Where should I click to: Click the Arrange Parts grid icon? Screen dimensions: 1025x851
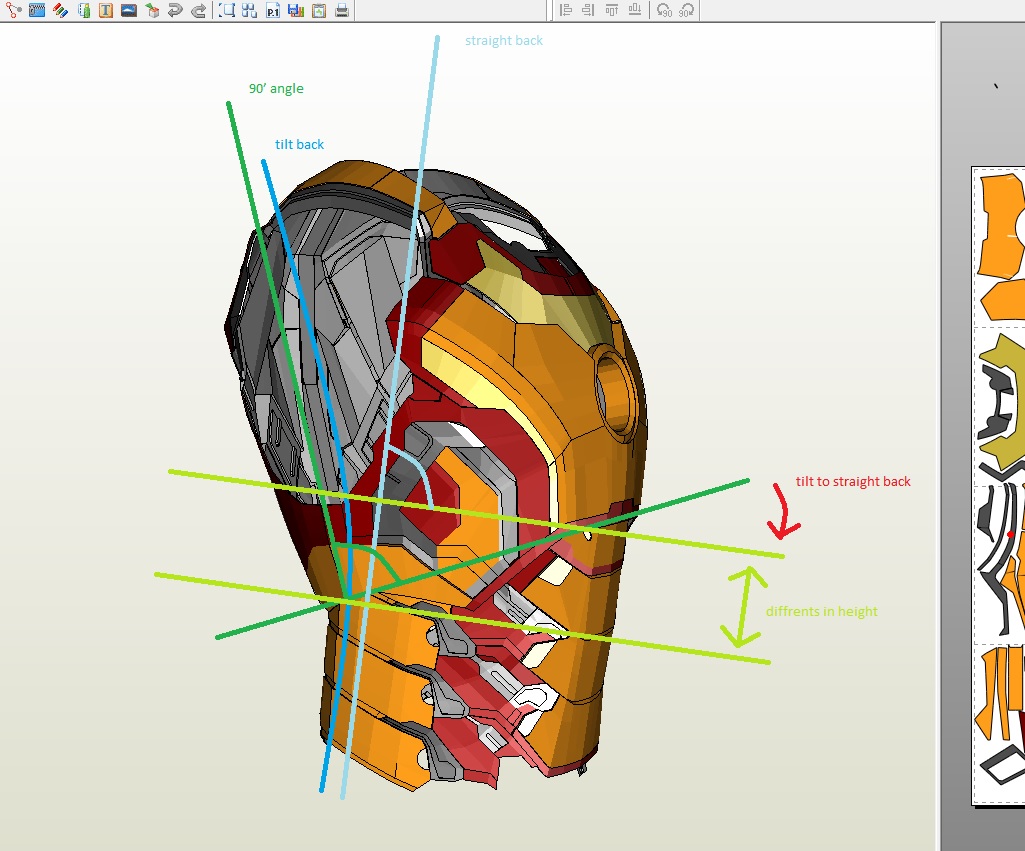point(249,10)
